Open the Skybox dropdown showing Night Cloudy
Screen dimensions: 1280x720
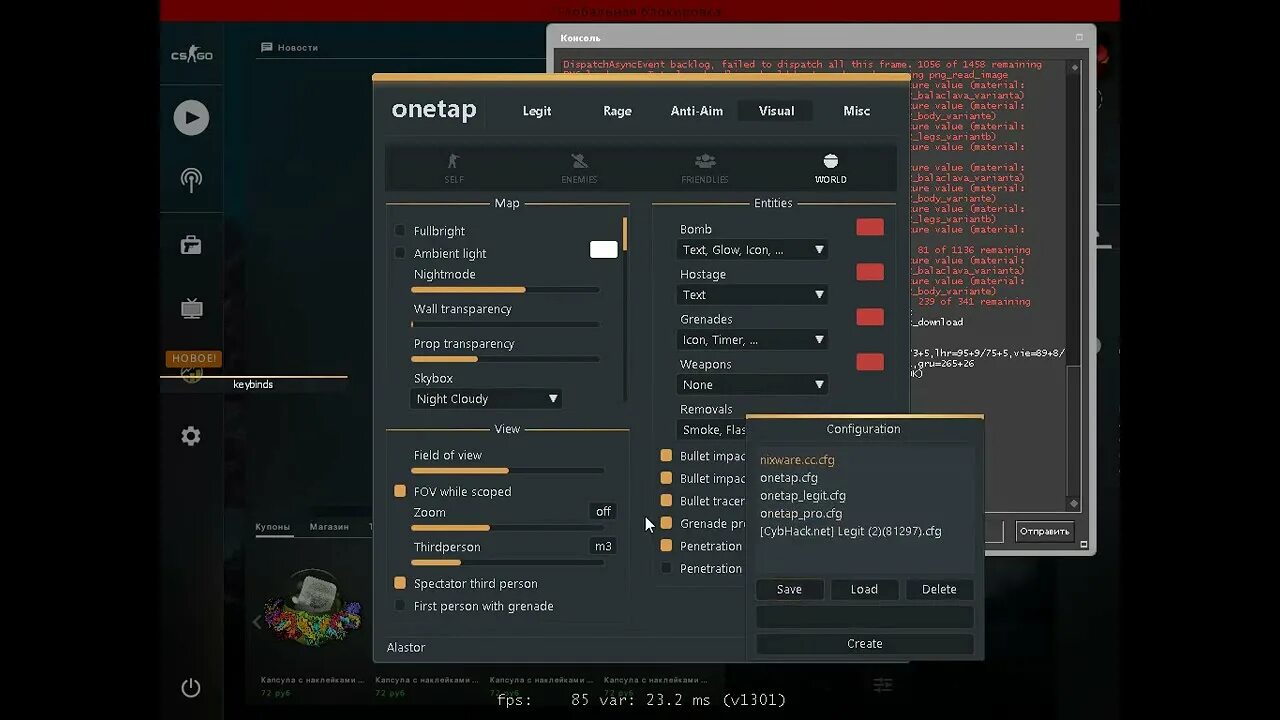485,398
